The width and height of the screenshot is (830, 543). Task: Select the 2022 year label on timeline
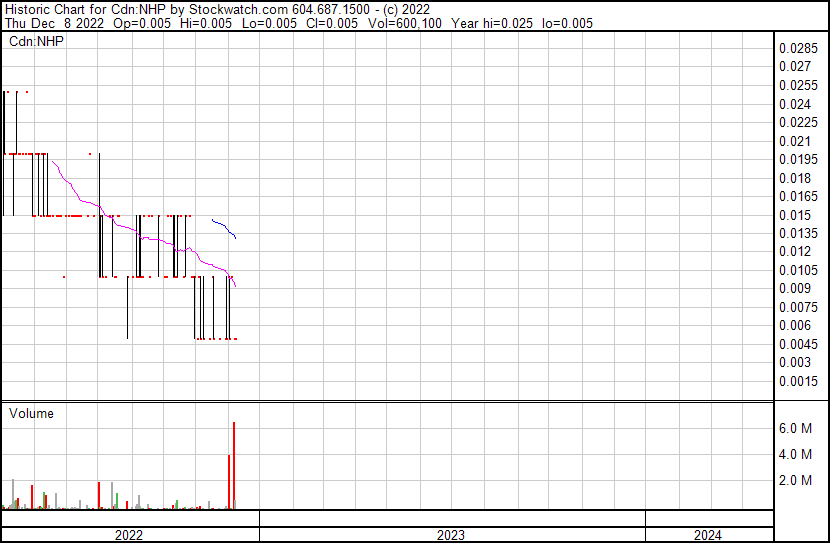tap(129, 535)
